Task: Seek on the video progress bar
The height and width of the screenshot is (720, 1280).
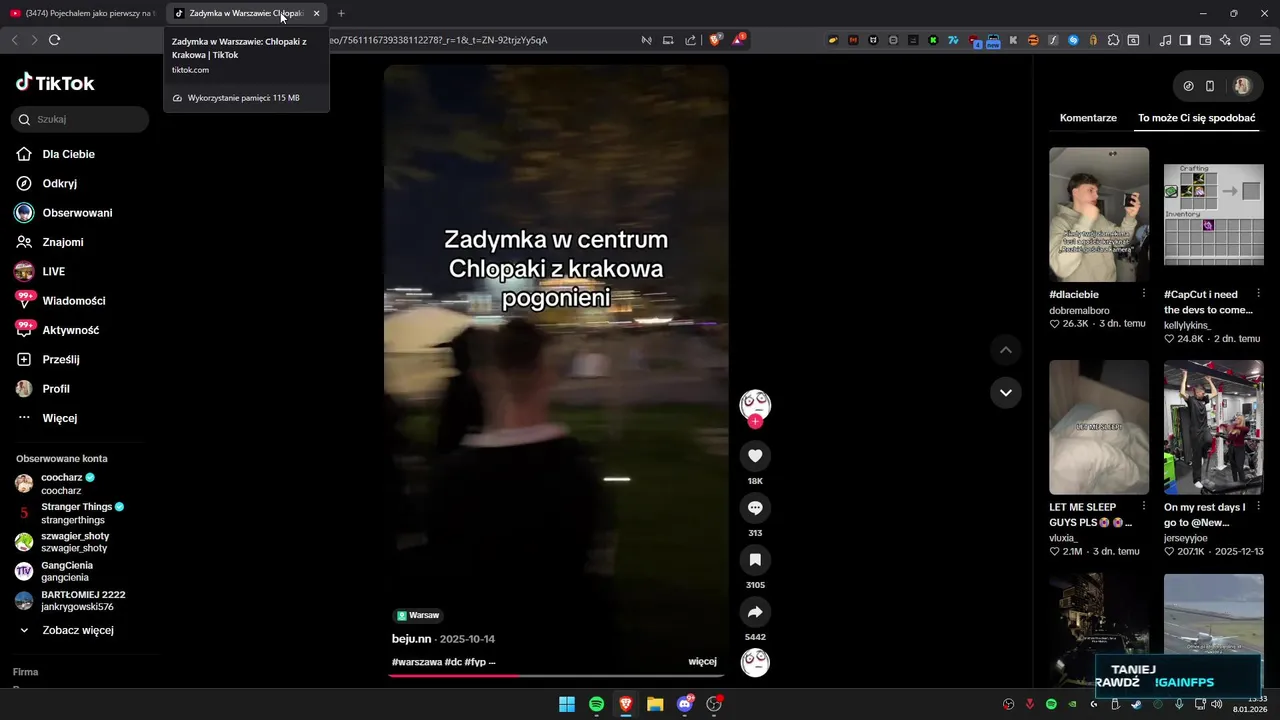Action: 556,675
